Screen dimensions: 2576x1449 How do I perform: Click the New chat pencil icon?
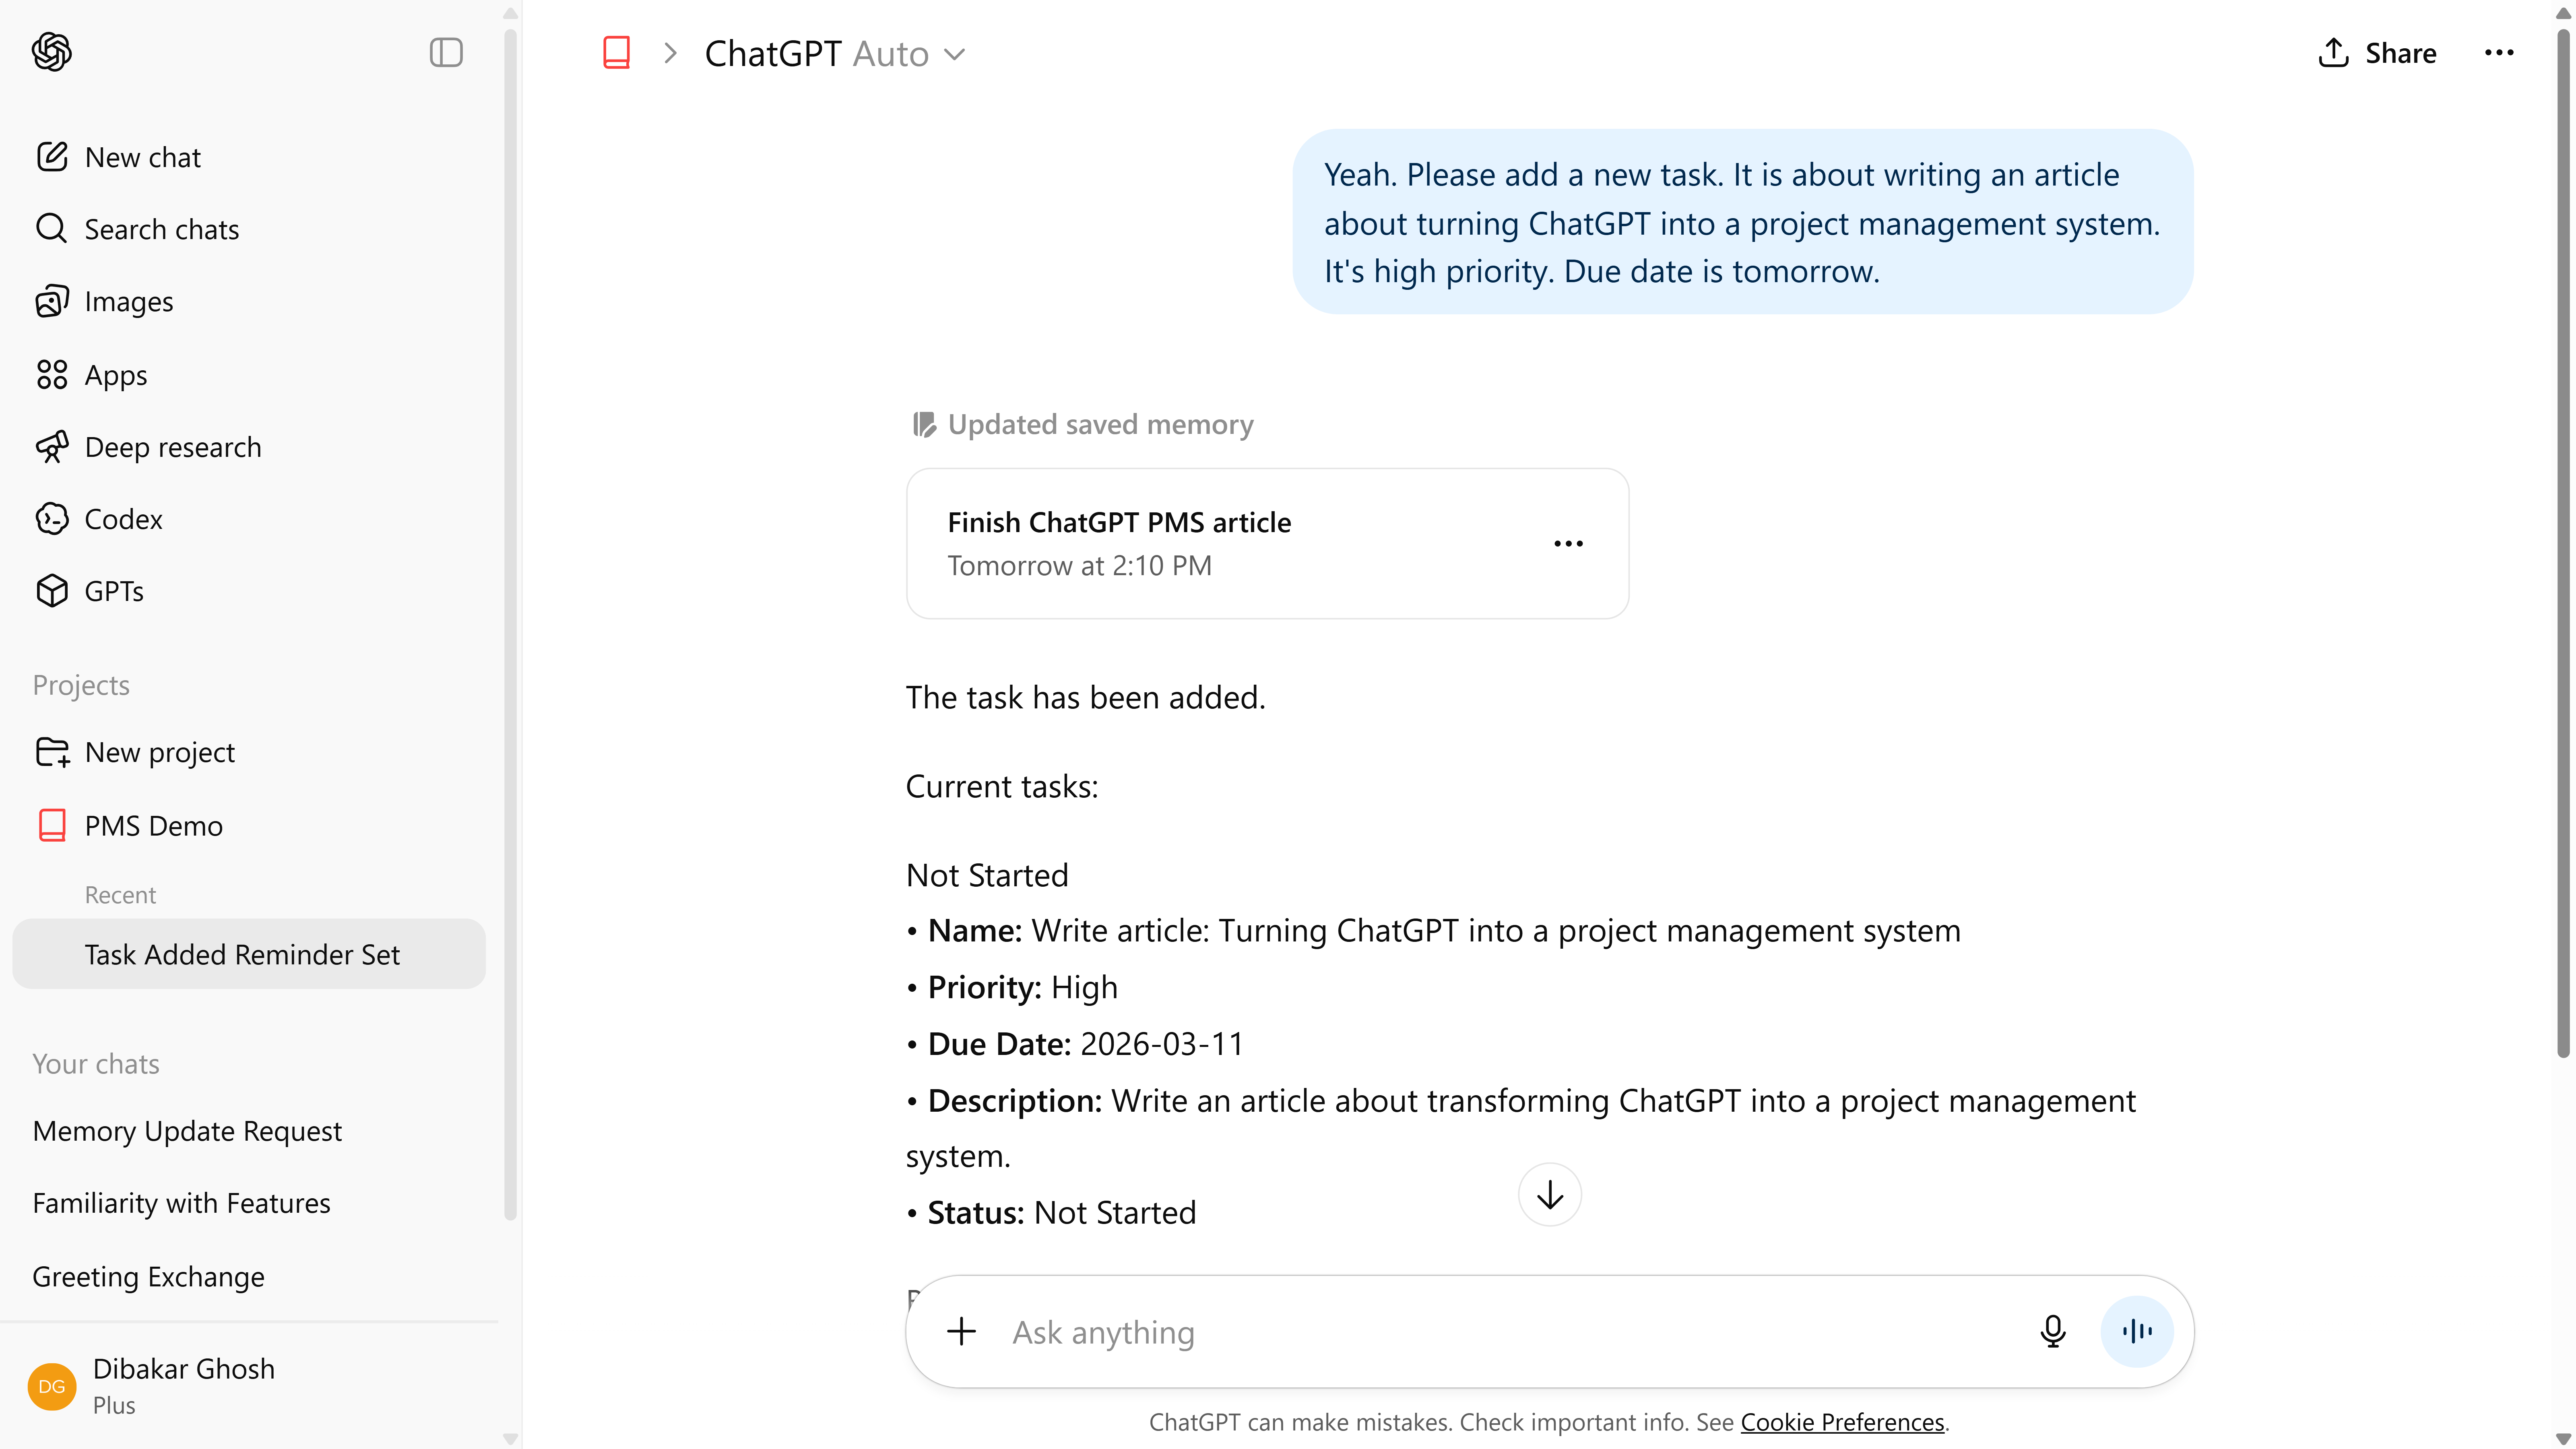pyautogui.click(x=52, y=157)
